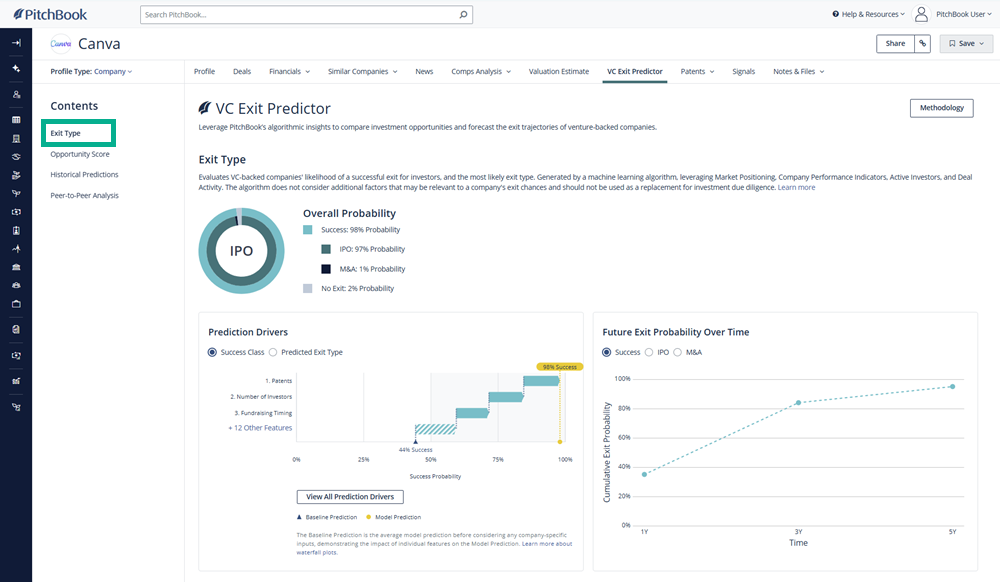
Task: Click the Success 98% legend color swatch
Action: tap(308, 230)
